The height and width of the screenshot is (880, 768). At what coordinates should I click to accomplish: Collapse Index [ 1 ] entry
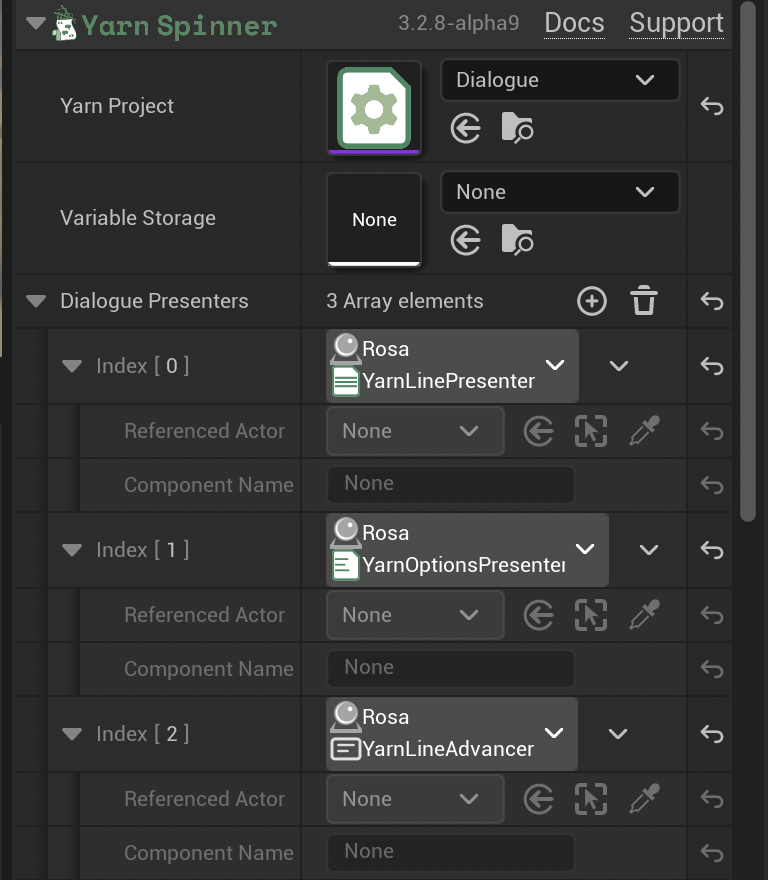(72, 550)
